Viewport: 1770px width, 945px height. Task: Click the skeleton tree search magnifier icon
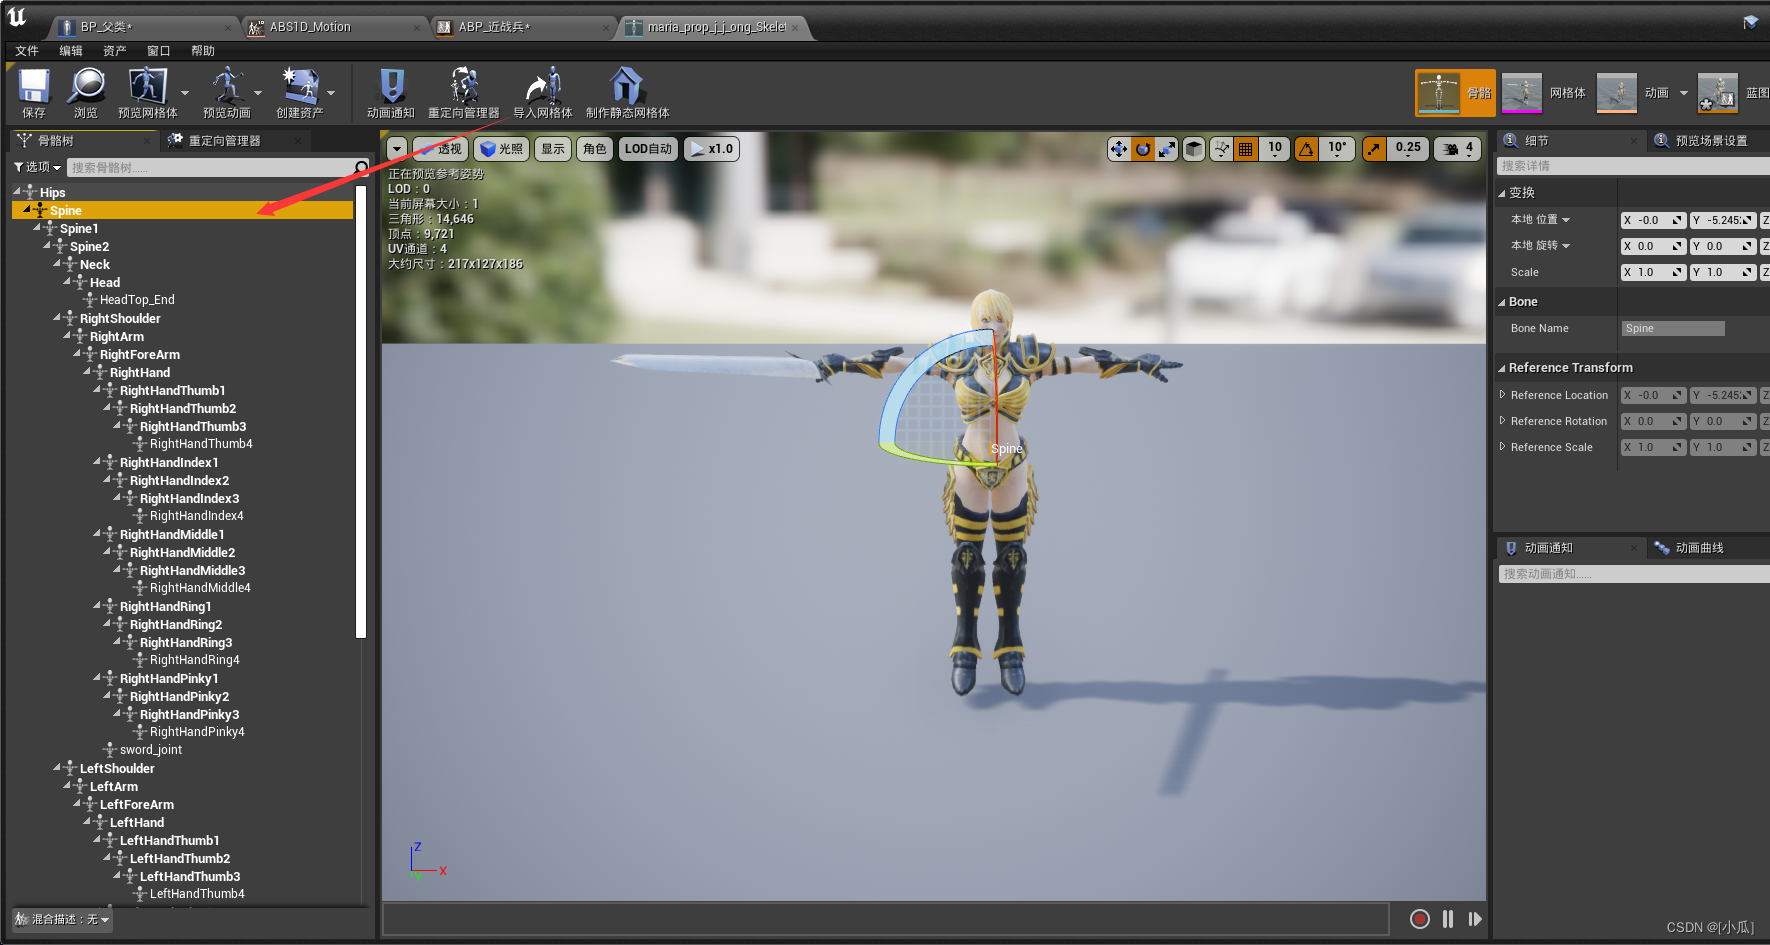pos(361,167)
